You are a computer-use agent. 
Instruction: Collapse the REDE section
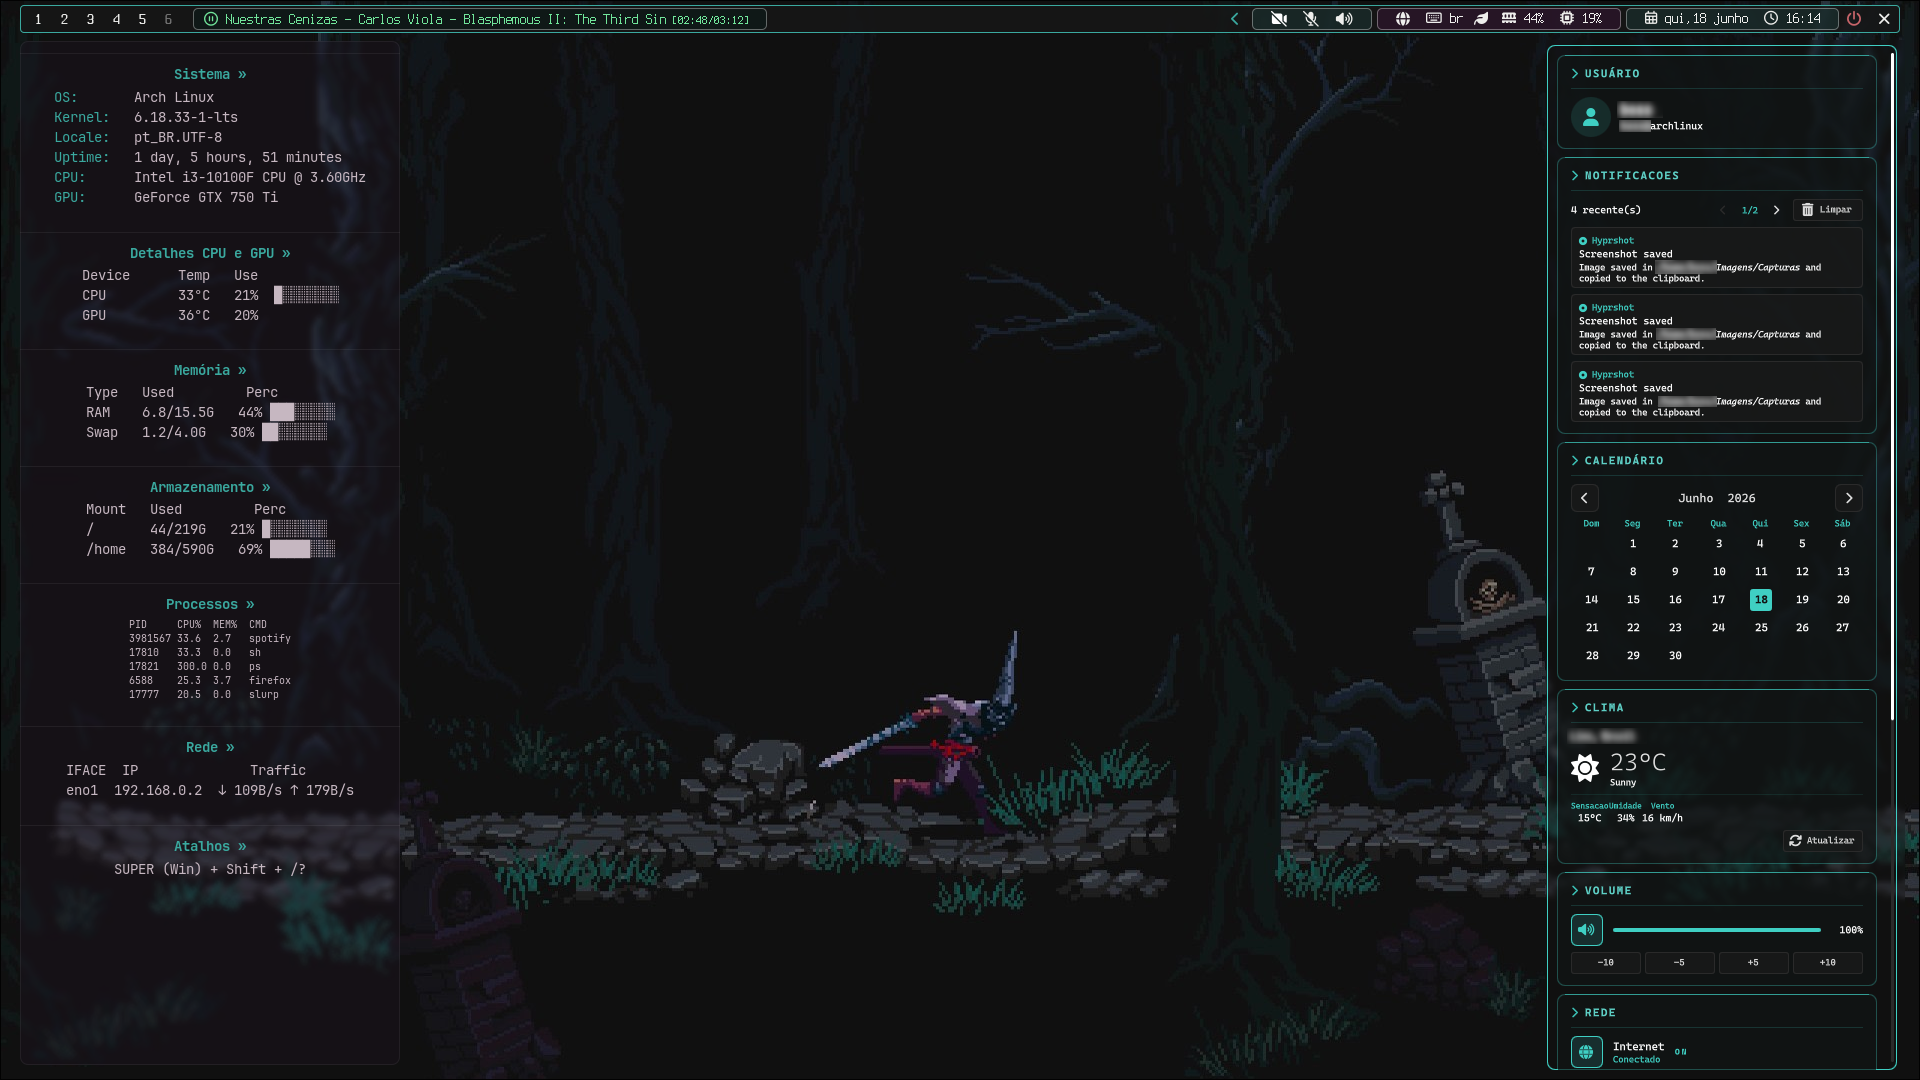[x=1593, y=1013]
